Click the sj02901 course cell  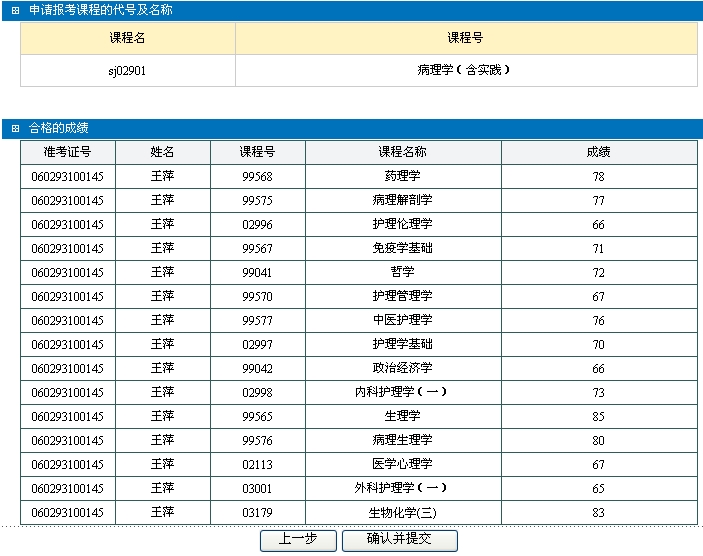(x=128, y=71)
